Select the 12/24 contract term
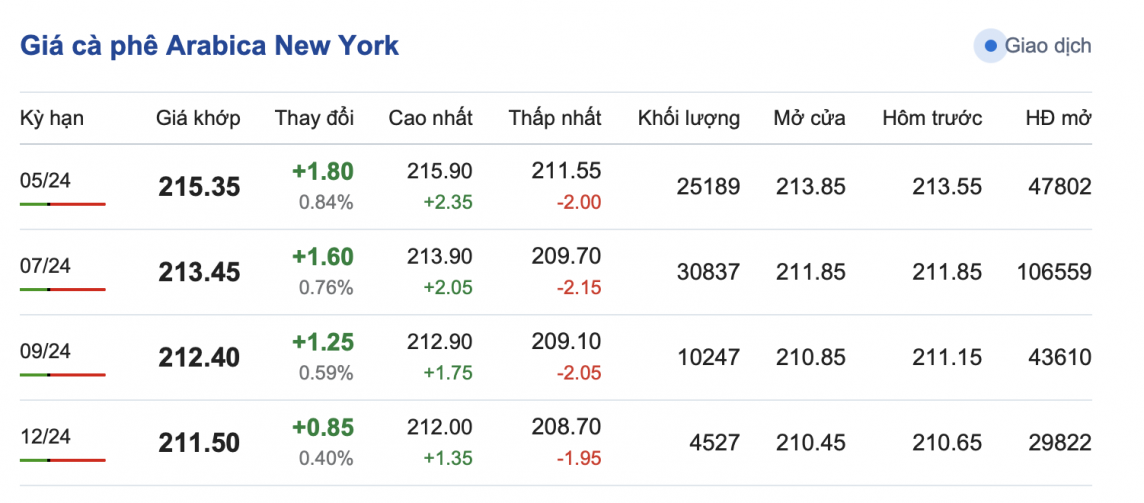1144x503 pixels. click(46, 437)
